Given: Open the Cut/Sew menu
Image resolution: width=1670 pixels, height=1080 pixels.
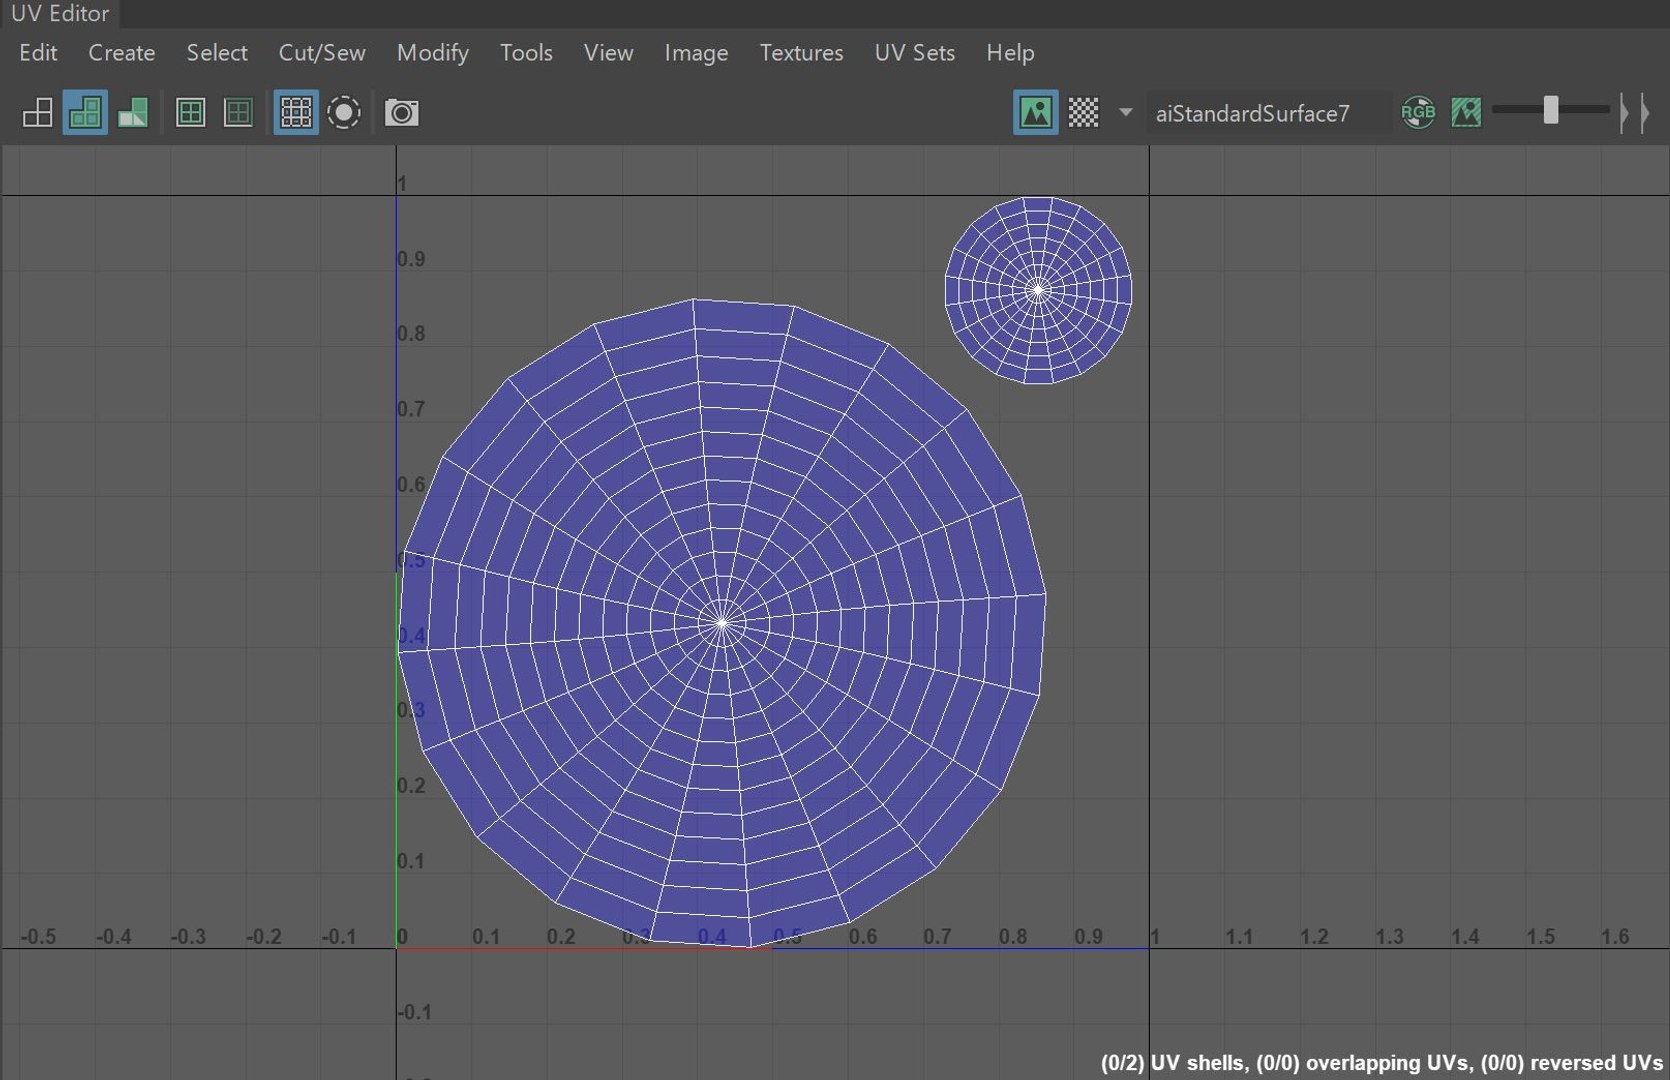Looking at the screenshot, I should [321, 53].
